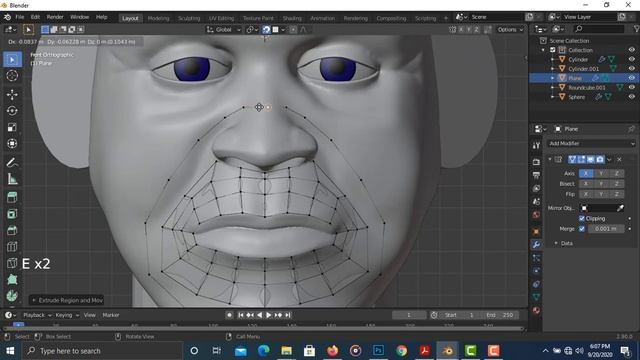Click the Merge distance 0.001 m field
640x360 pixels.
pos(606,229)
